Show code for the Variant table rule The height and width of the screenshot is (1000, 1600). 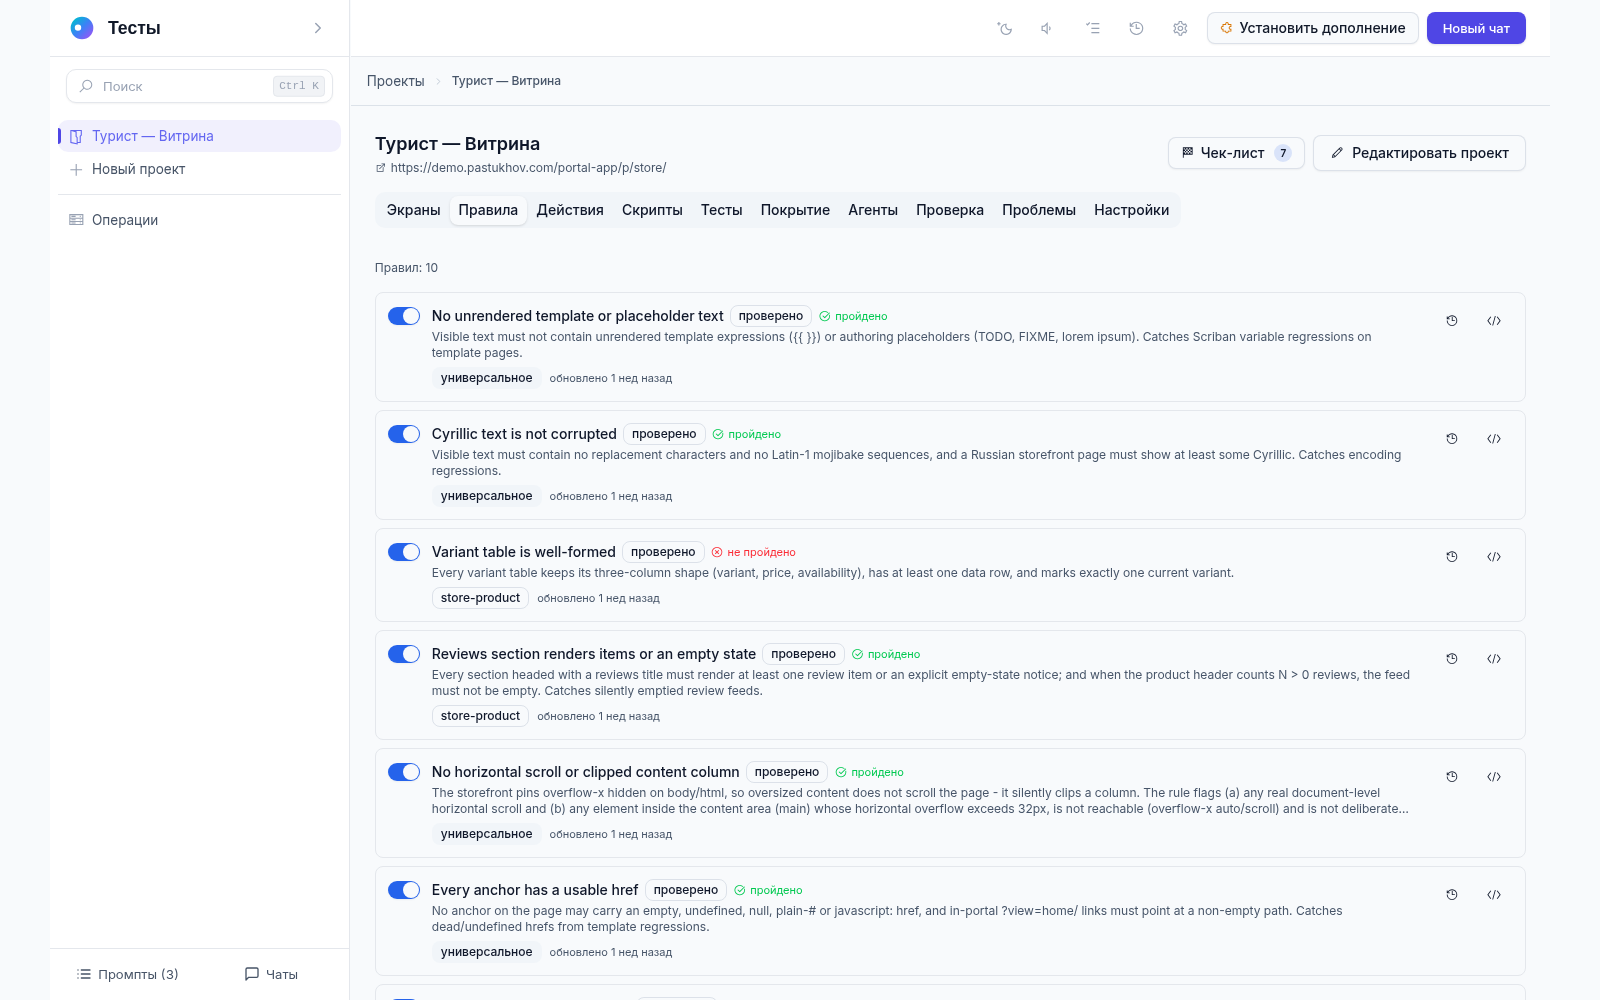pos(1494,557)
